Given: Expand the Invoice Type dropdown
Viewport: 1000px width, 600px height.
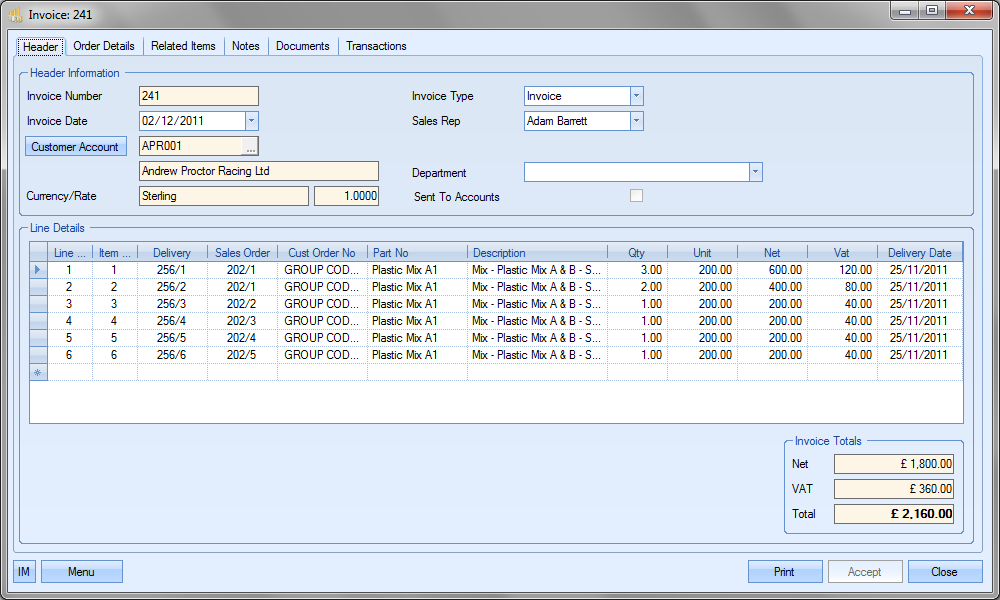Looking at the screenshot, I should click(x=636, y=96).
